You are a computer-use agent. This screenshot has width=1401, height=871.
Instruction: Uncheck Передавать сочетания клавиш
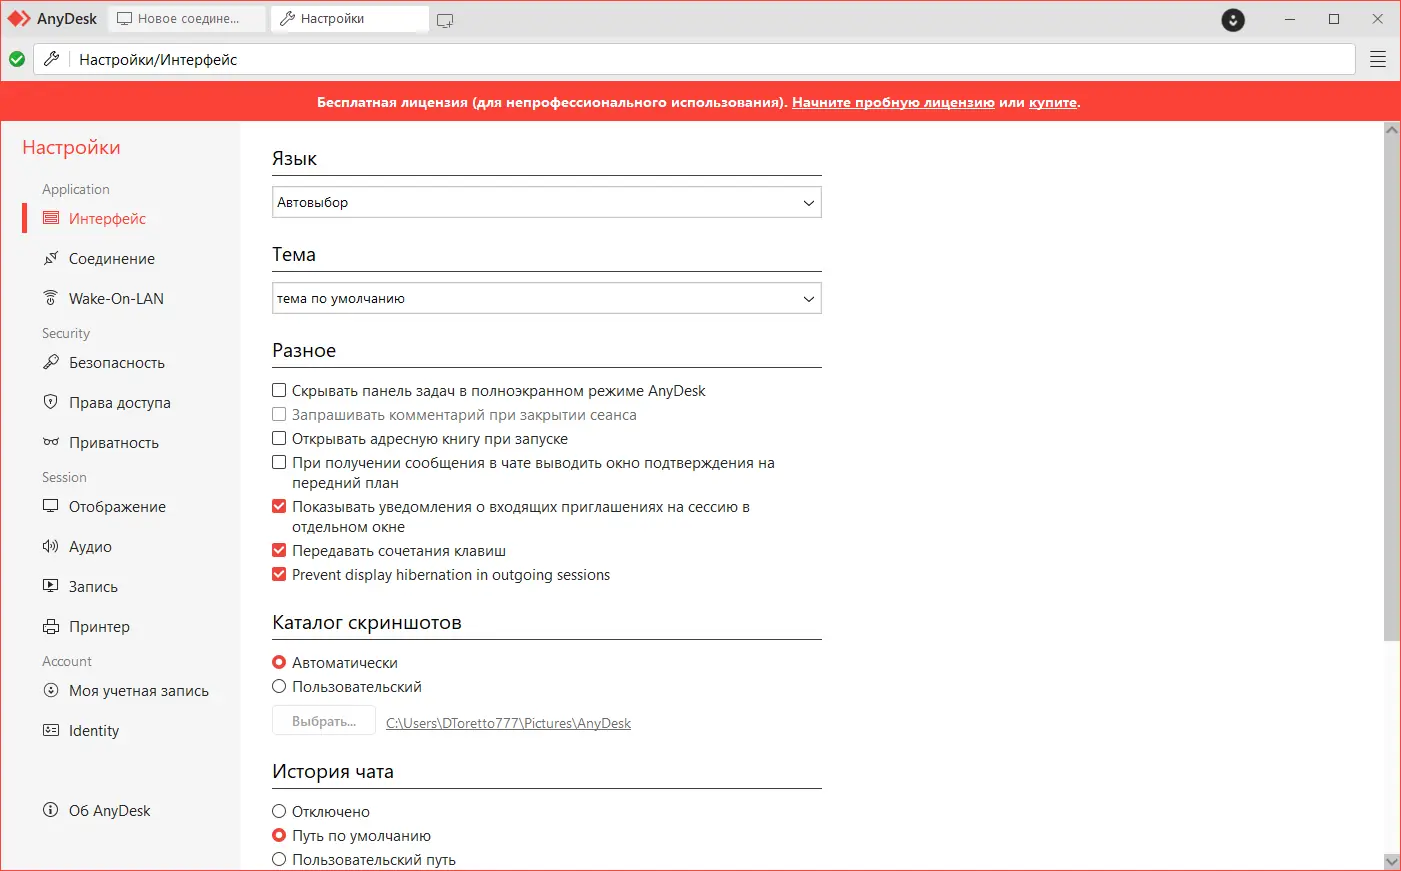point(279,550)
